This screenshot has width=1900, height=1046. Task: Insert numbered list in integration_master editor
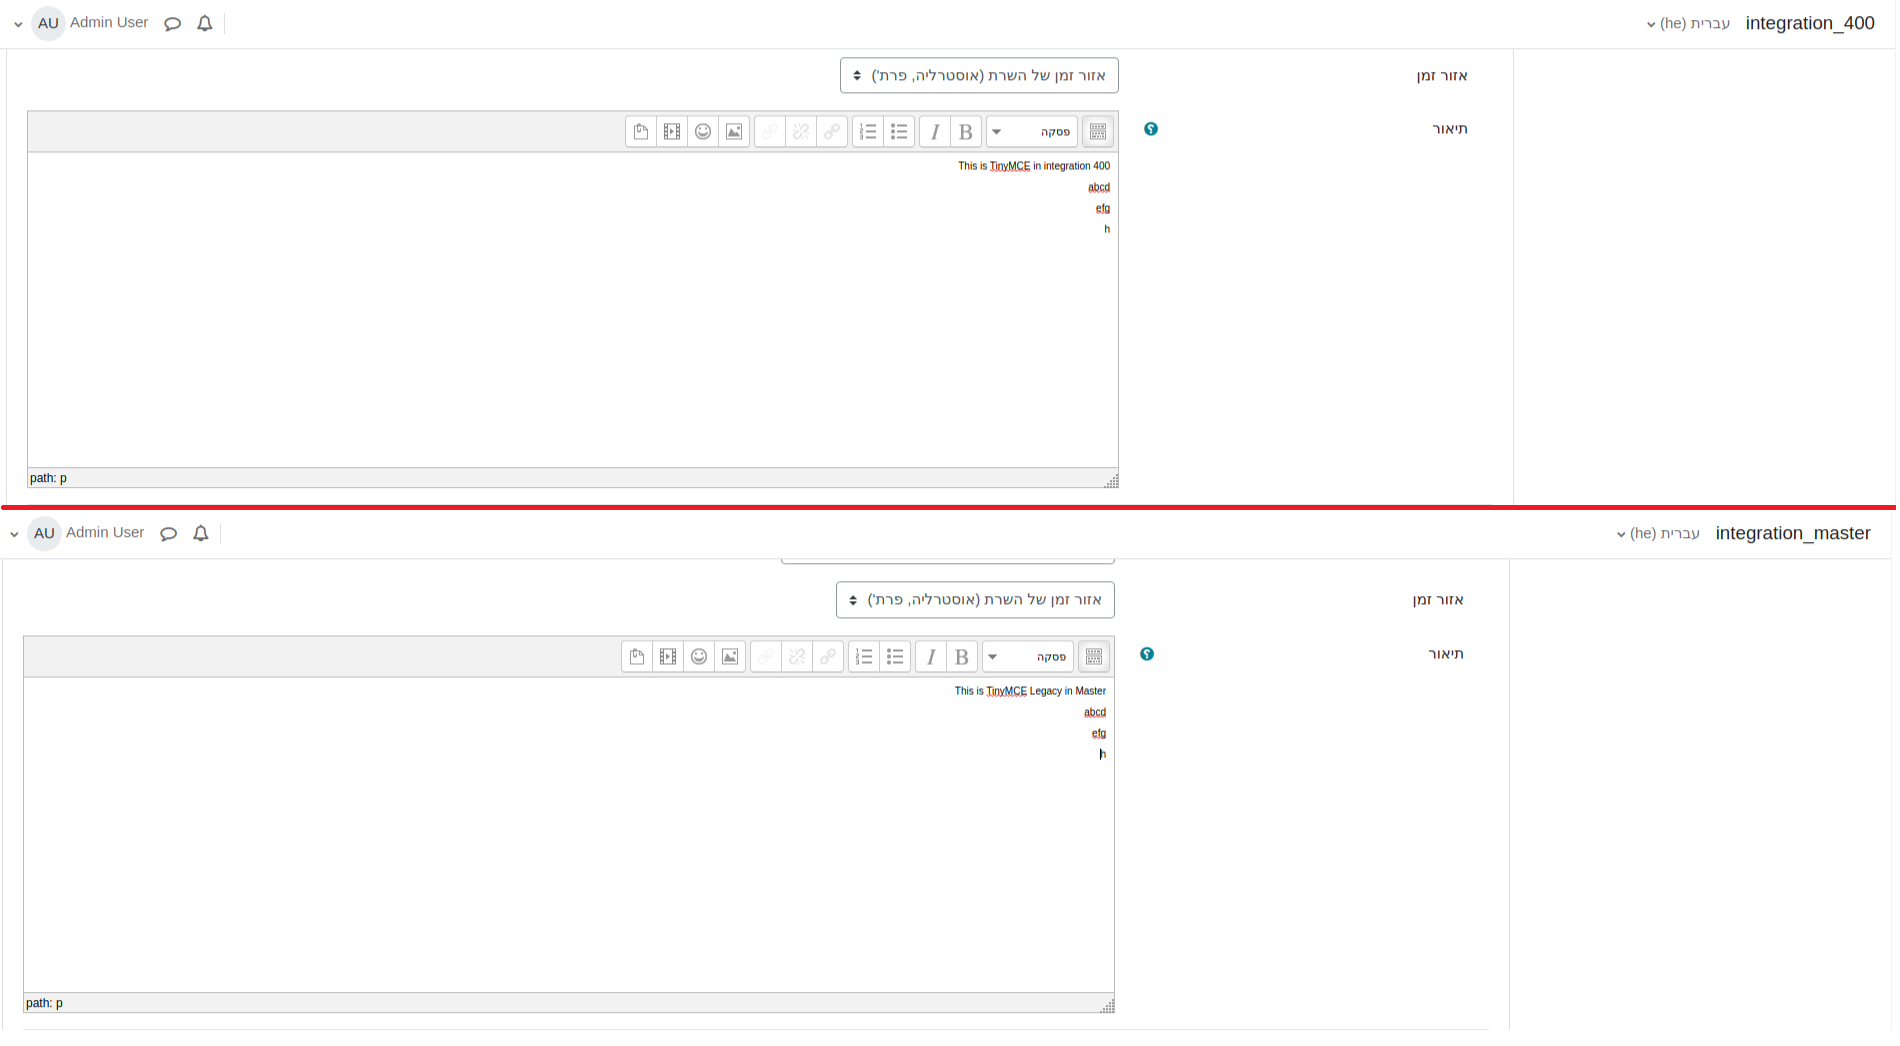pyautogui.click(x=864, y=657)
